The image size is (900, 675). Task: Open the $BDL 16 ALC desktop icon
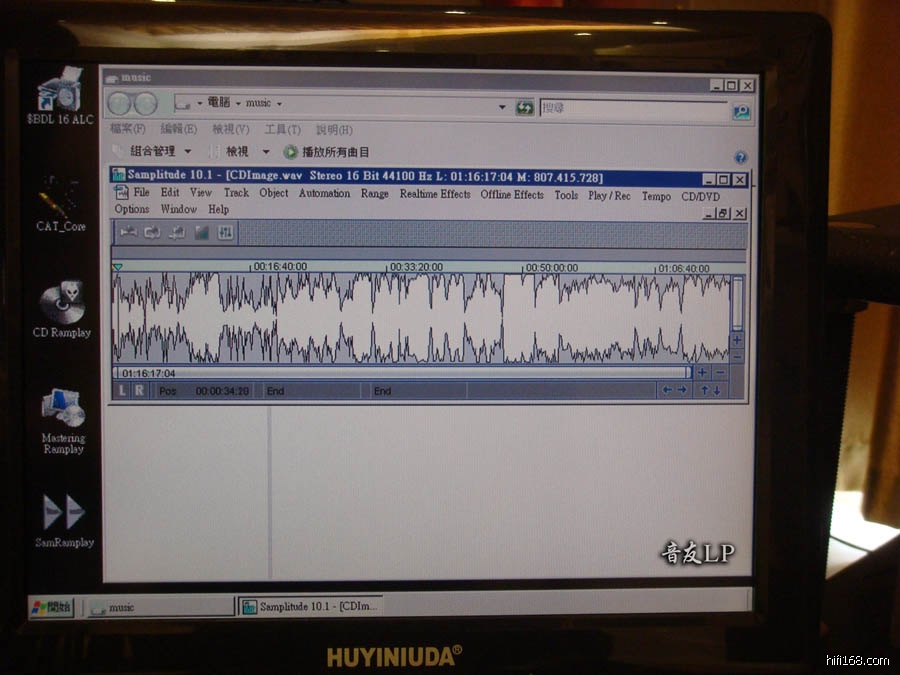59,93
